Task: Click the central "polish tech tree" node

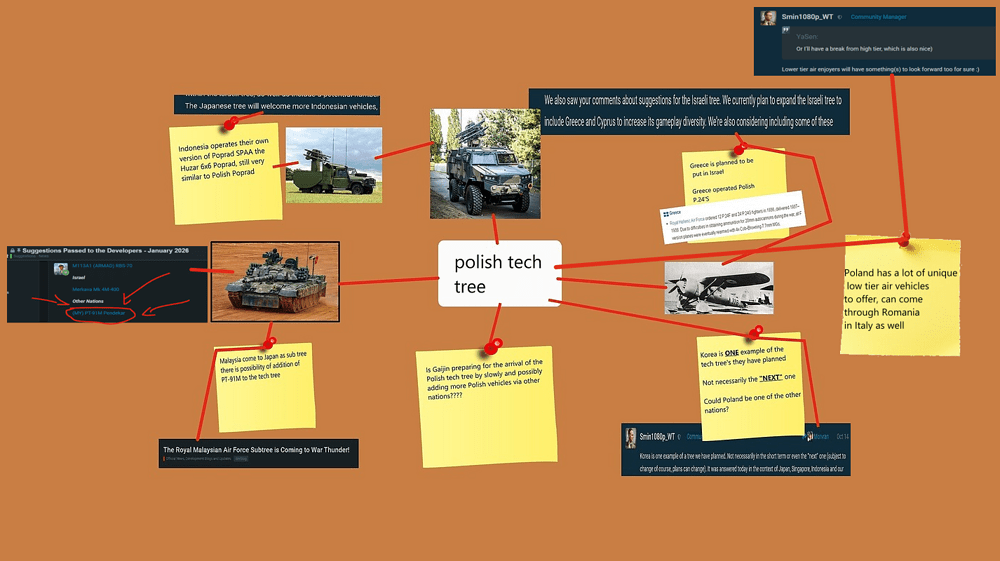Action: pyautogui.click(x=499, y=274)
